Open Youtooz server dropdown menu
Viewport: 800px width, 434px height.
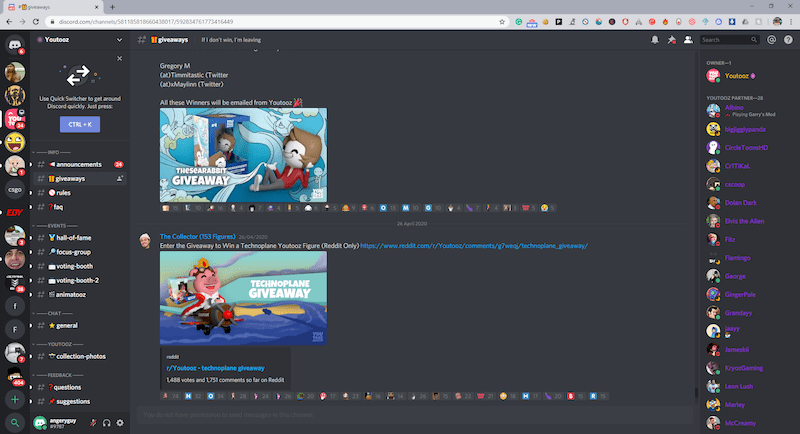(119, 40)
